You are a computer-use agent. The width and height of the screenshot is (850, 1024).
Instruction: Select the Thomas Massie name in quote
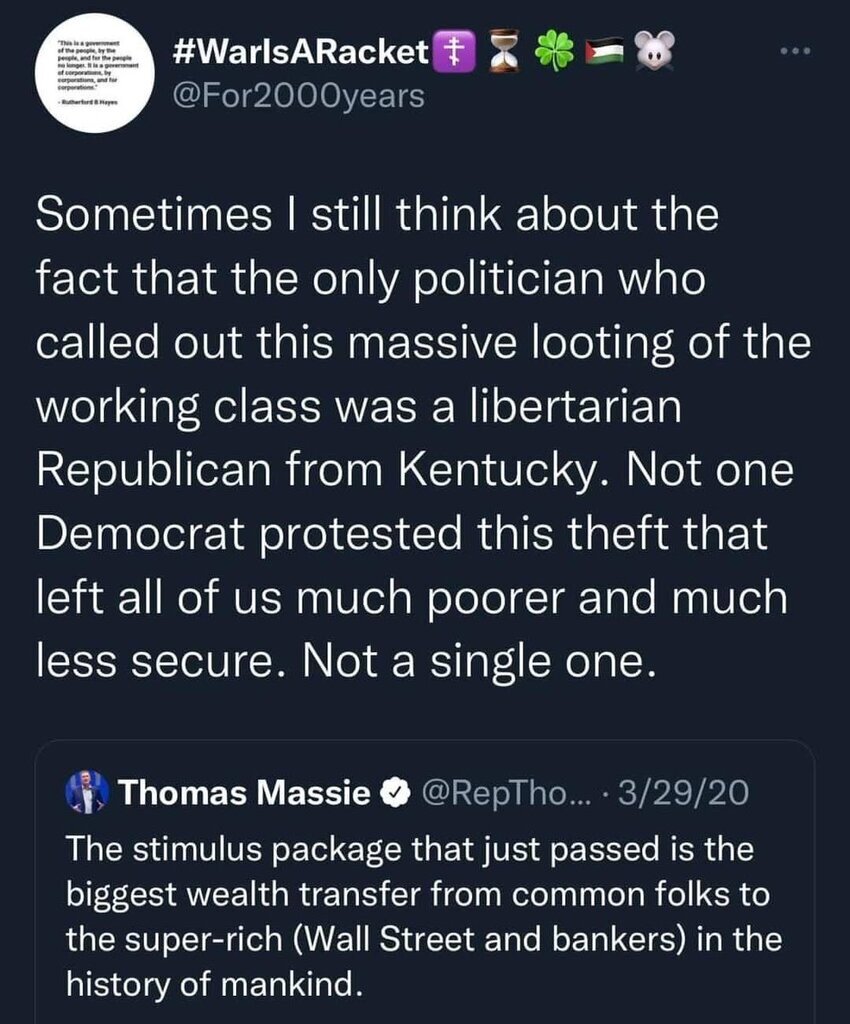(244, 794)
